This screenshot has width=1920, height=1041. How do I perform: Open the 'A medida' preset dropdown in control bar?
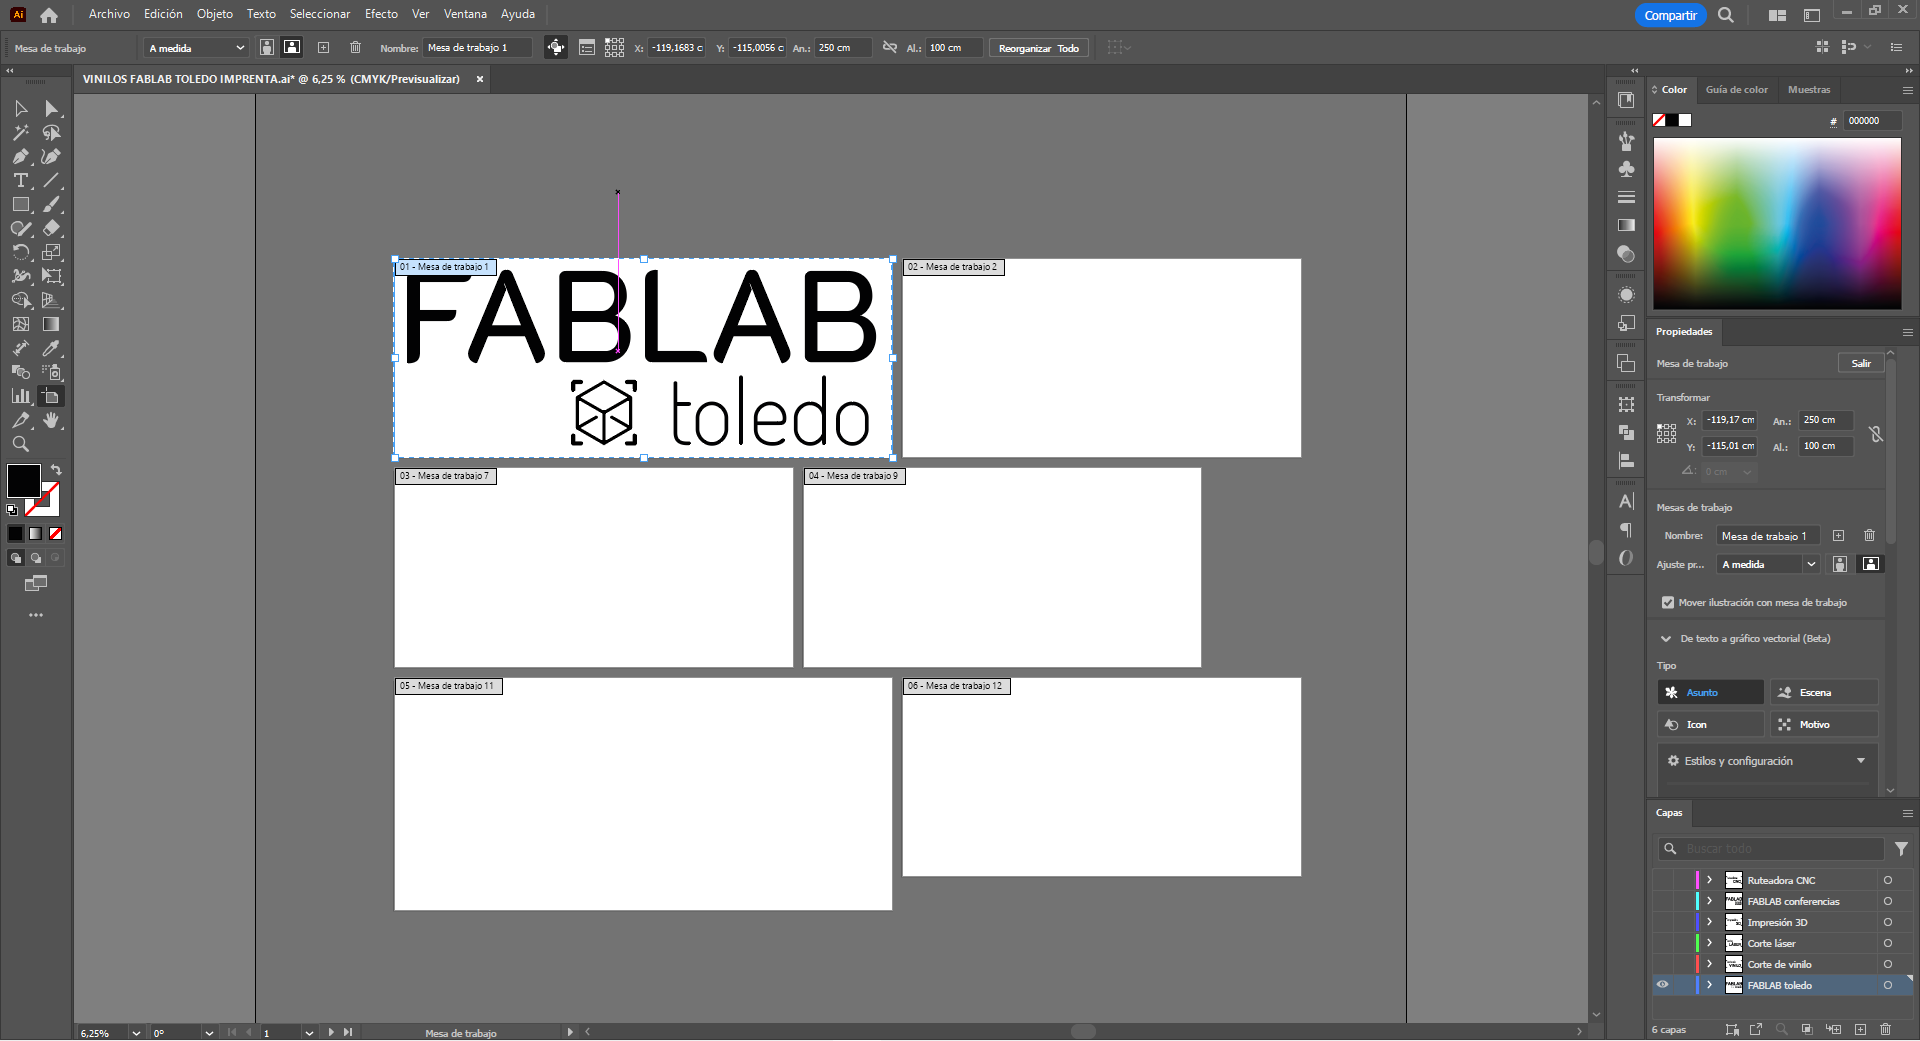[x=196, y=48]
